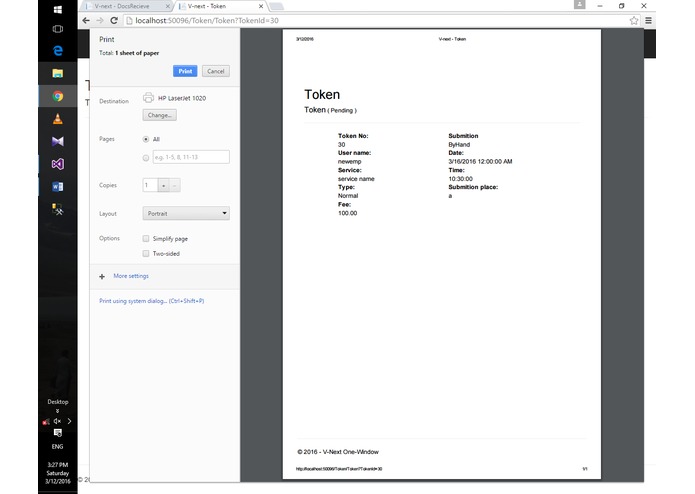This screenshot has height=494, width=695.
Task: Select the custom page range radio button
Action: [146, 158]
